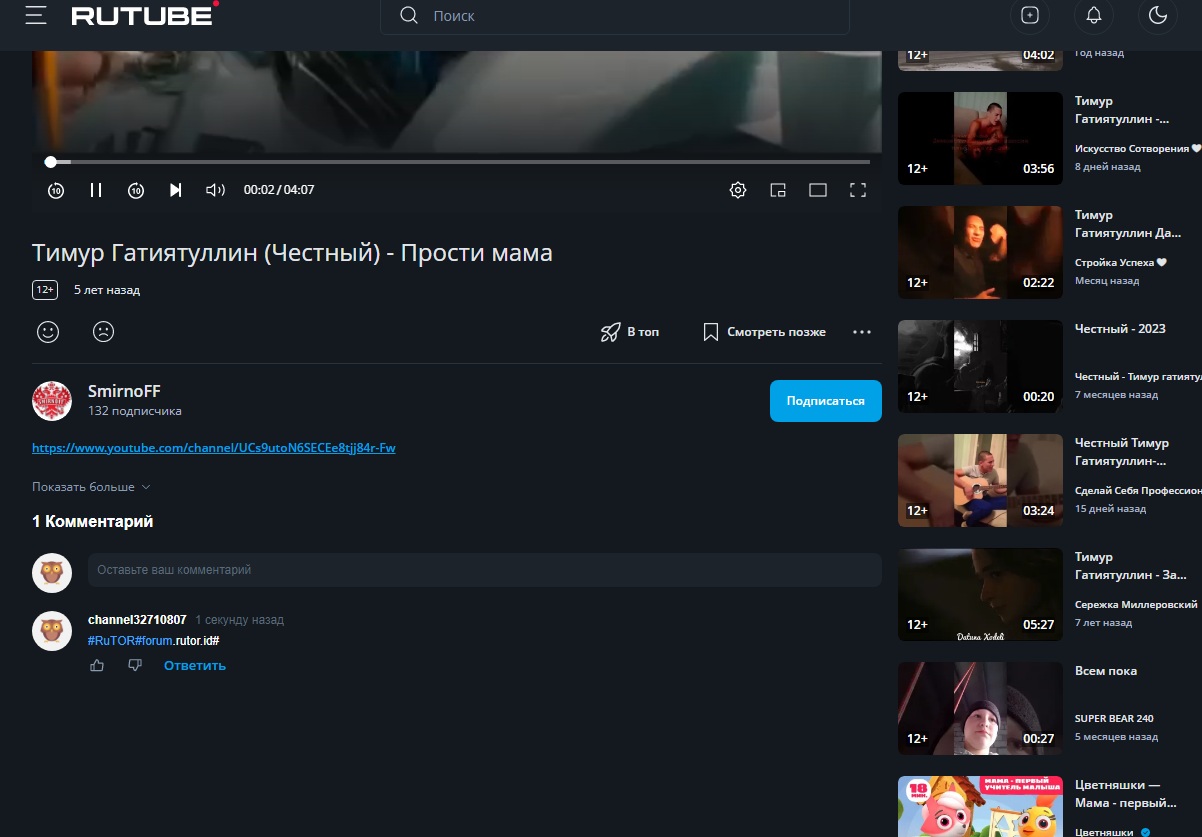This screenshot has width=1202, height=837.
Task: Expand Показать больше description
Action: click(91, 487)
